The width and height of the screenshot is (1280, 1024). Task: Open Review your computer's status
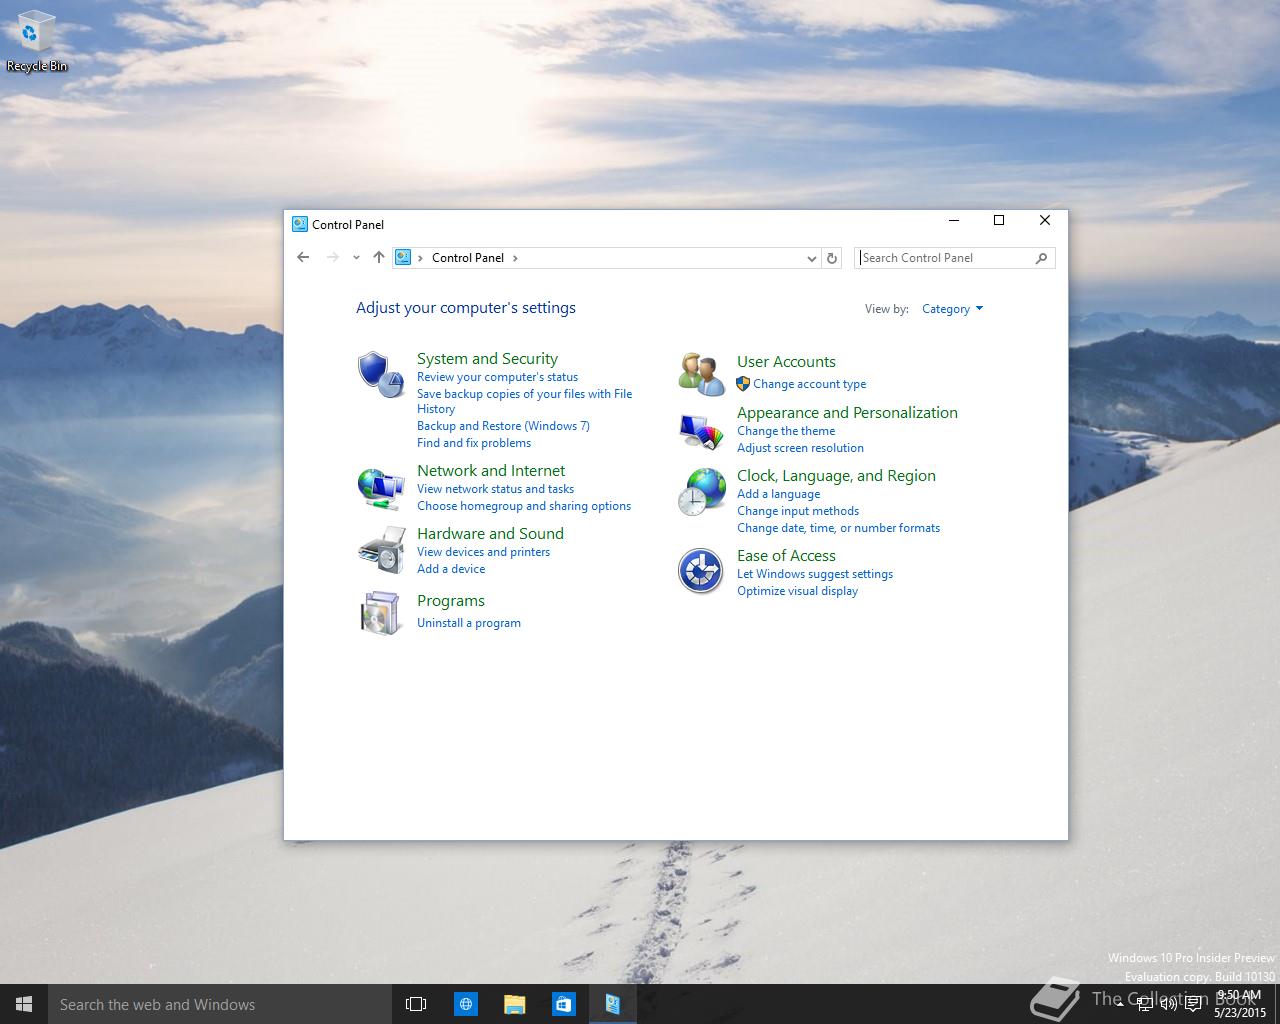pos(497,377)
